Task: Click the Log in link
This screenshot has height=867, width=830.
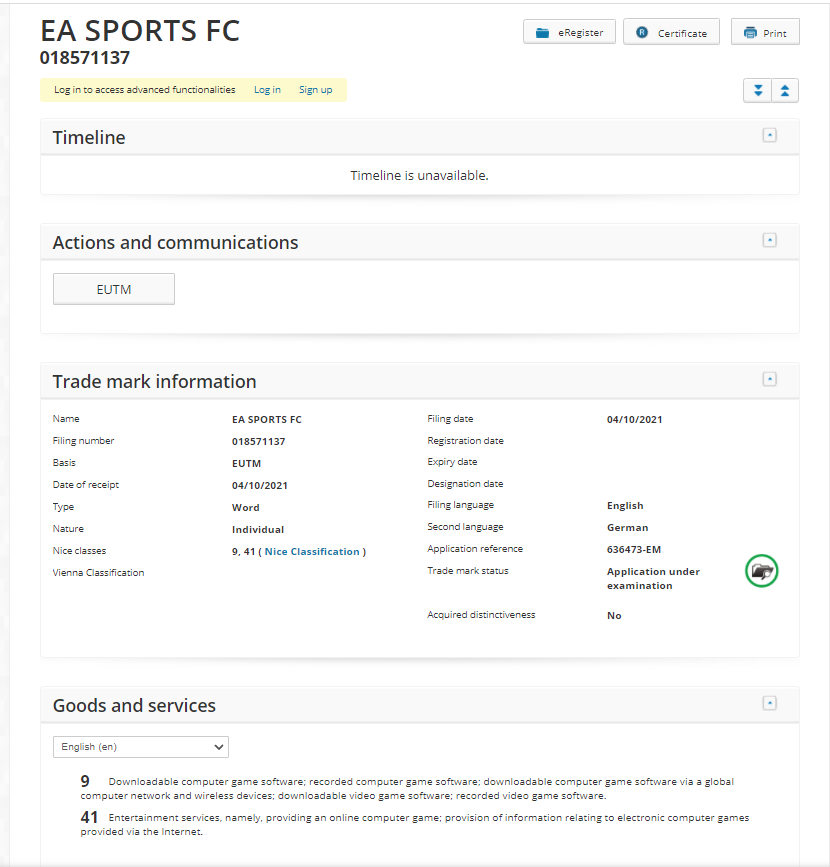Action: [x=267, y=90]
